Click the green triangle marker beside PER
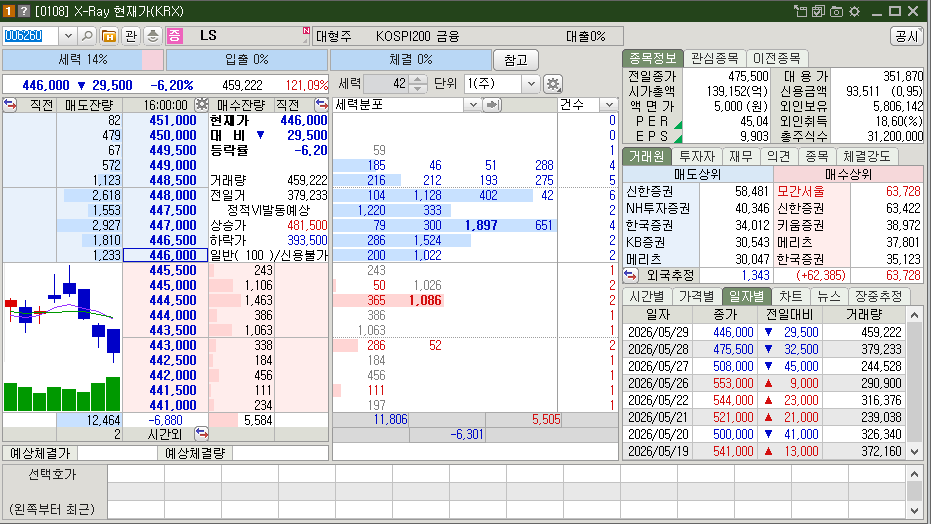Screen dimensions: 931x524 [x=677, y=125]
